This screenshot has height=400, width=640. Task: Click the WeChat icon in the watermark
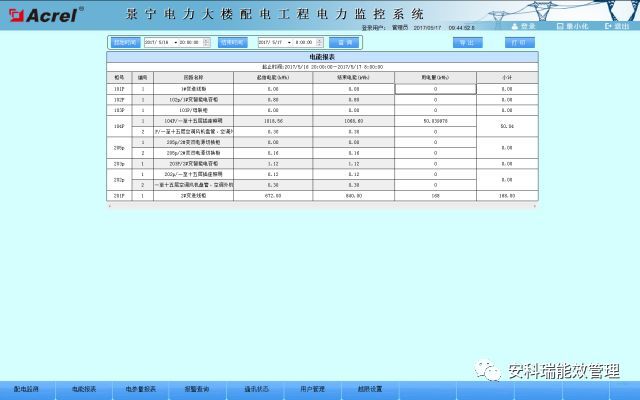(x=490, y=371)
